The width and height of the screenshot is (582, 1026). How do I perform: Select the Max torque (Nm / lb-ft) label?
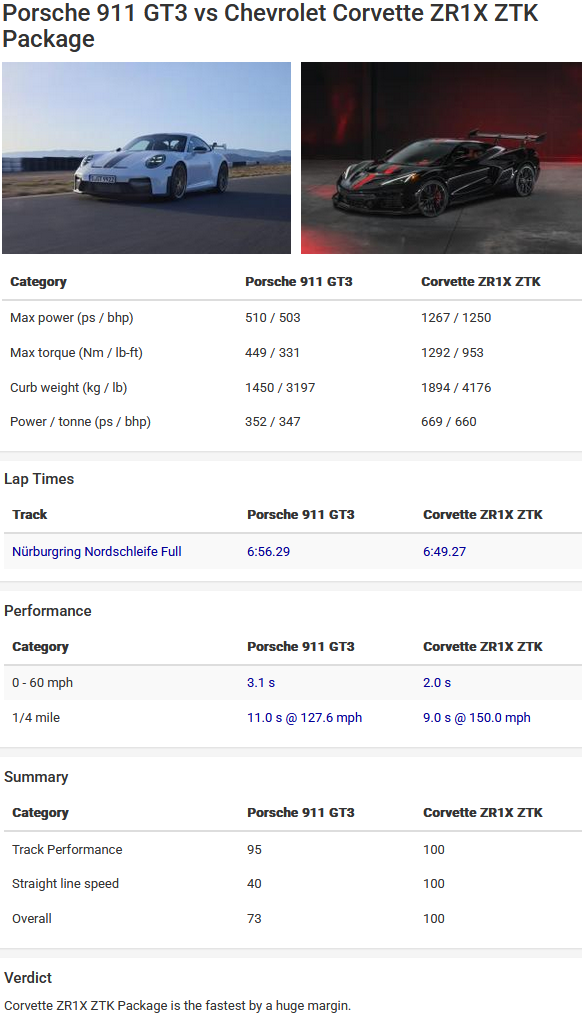pyautogui.click(x=76, y=353)
